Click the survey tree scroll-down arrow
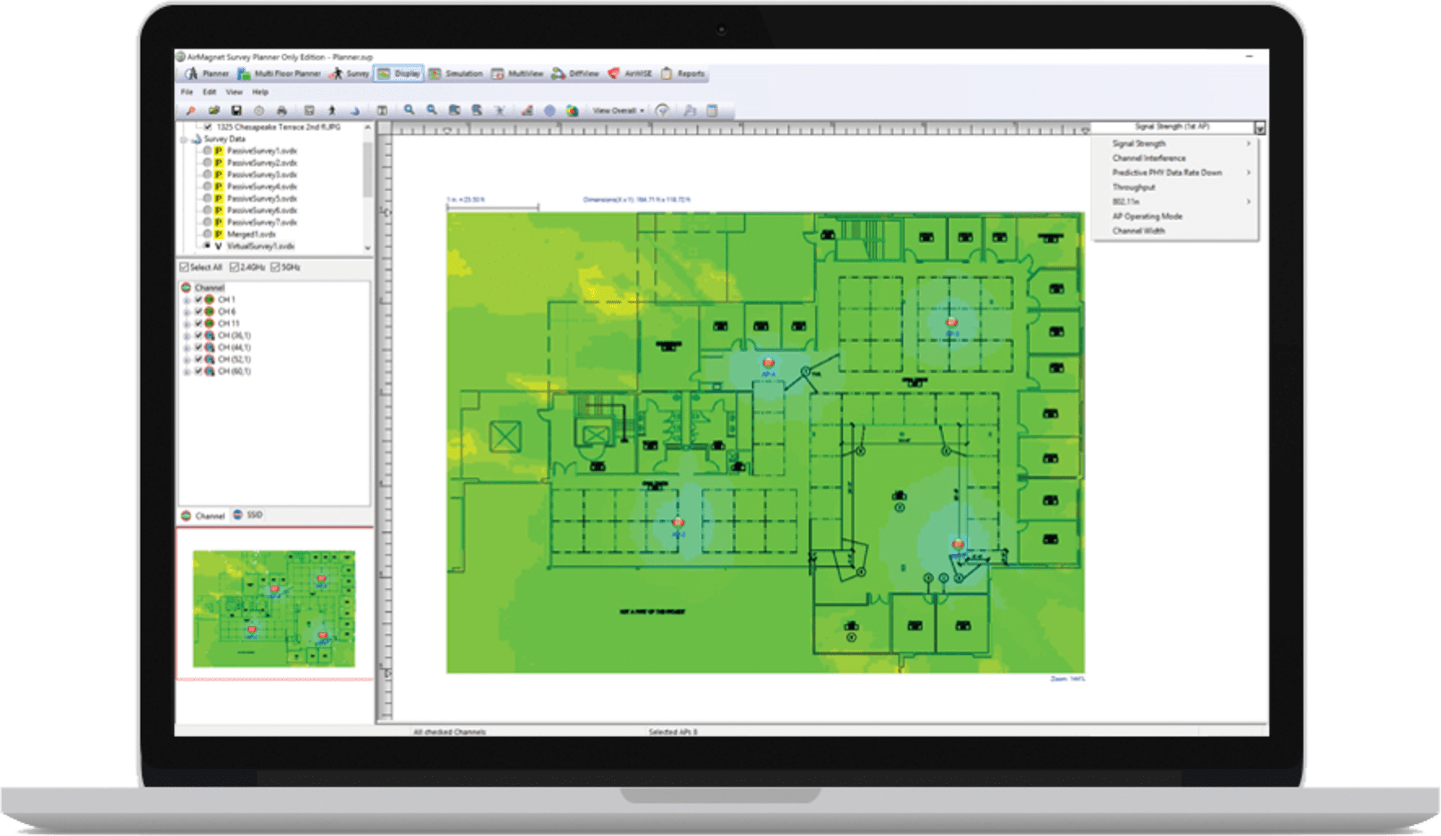Image resolution: width=1441 pixels, height=836 pixels. 367,247
